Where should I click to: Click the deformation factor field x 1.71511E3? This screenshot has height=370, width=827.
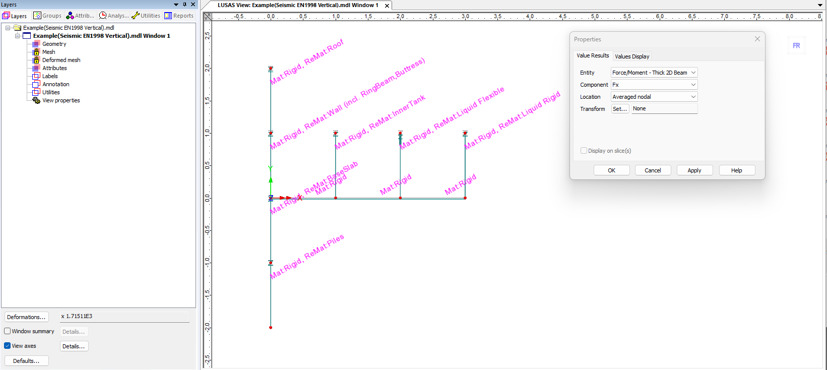tap(123, 316)
